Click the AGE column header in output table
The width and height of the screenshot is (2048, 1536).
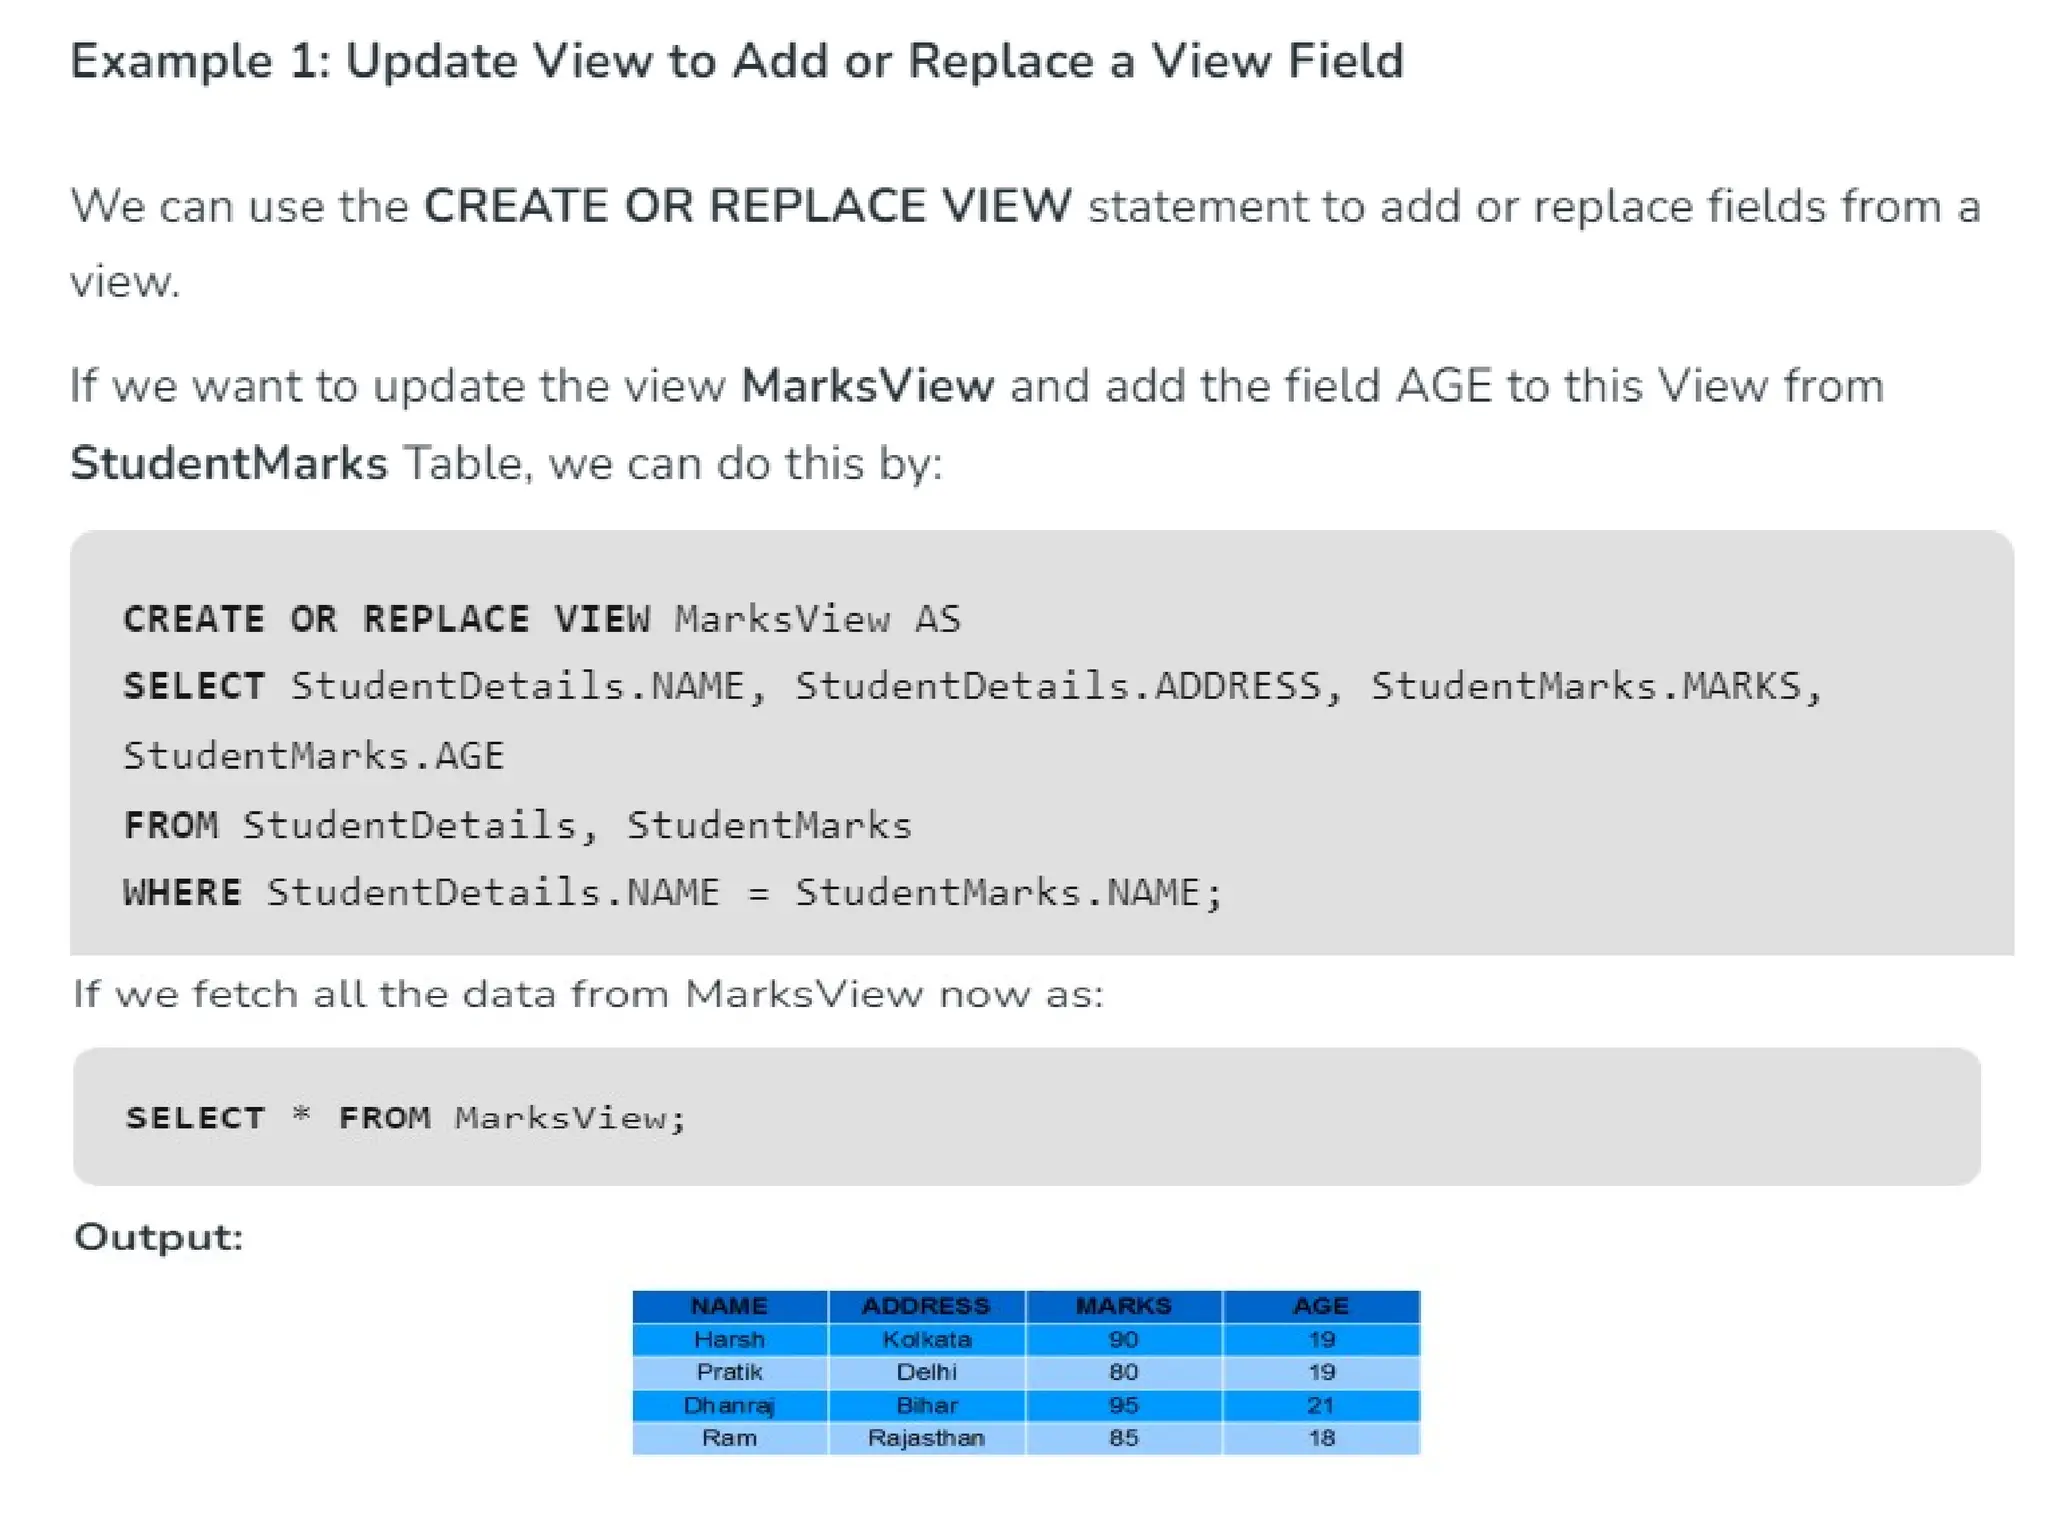click(1321, 1306)
